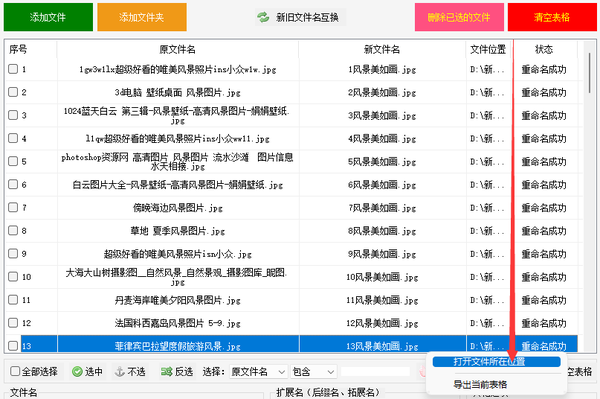The height and width of the screenshot is (399, 600).
Task: Click 重命名成功 status in row 4
Action: coord(544,138)
